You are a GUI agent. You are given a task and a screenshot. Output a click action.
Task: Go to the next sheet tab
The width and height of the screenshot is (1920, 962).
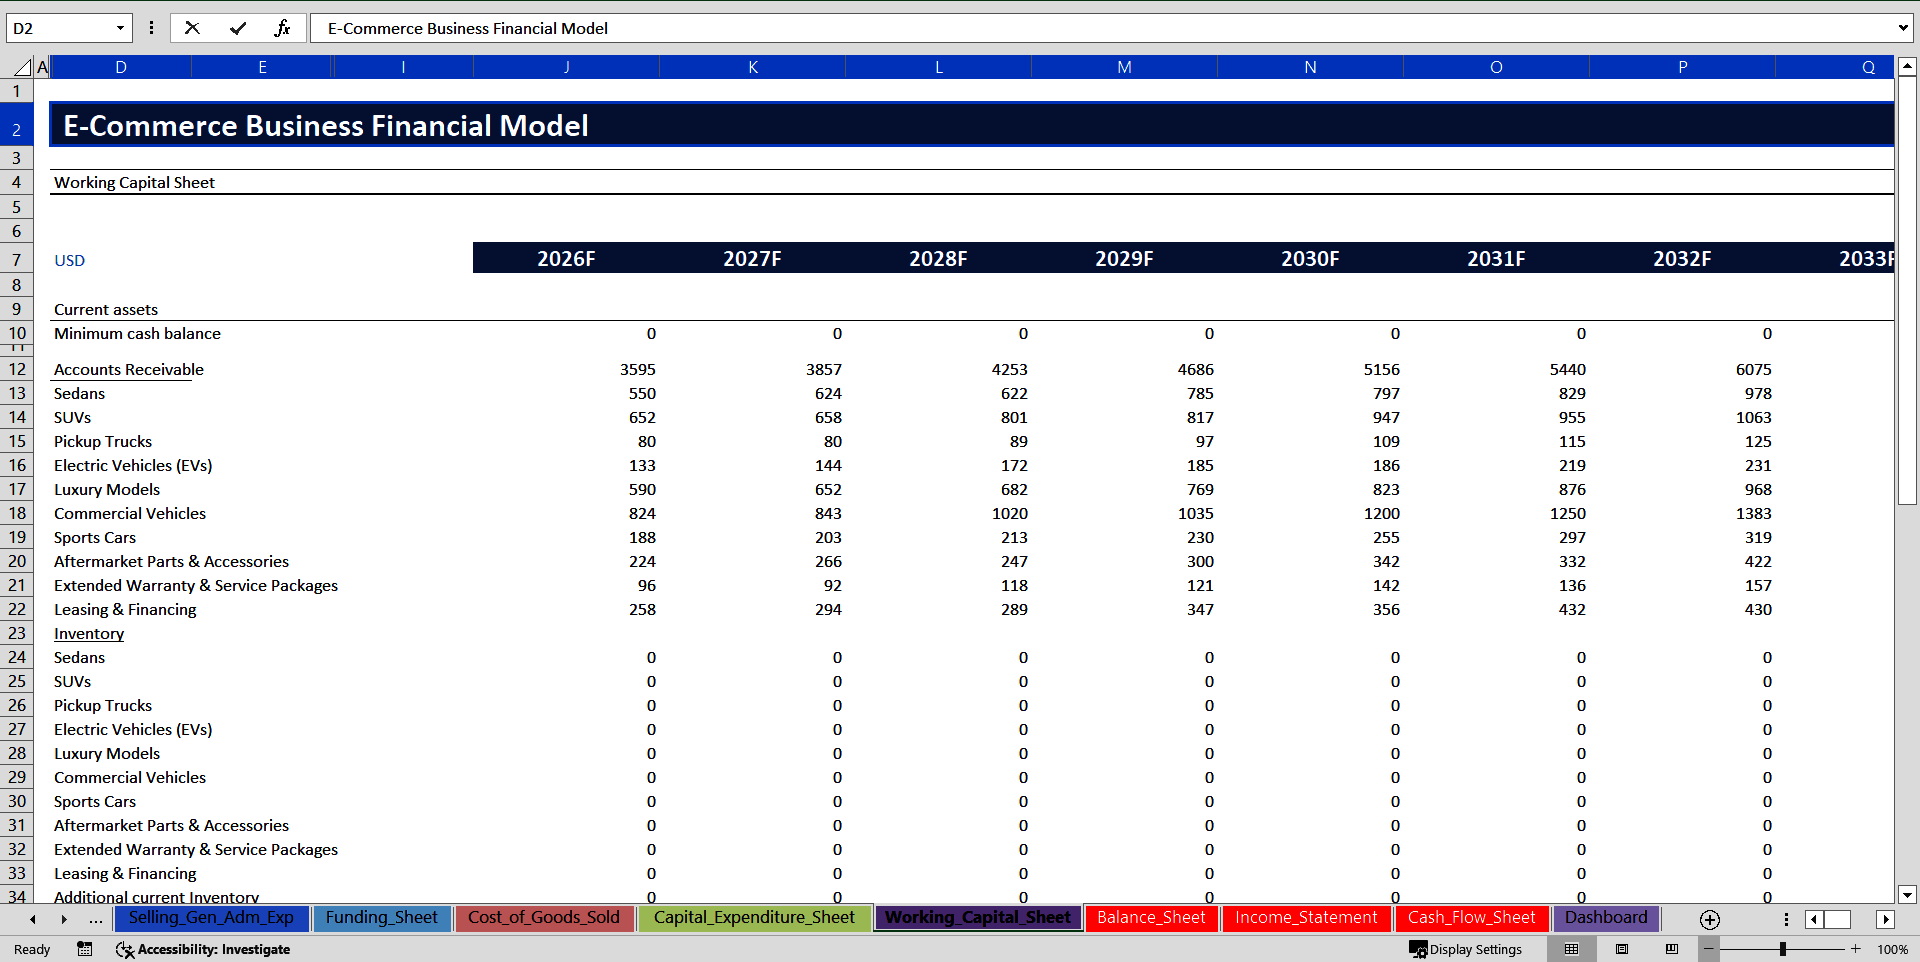64,919
